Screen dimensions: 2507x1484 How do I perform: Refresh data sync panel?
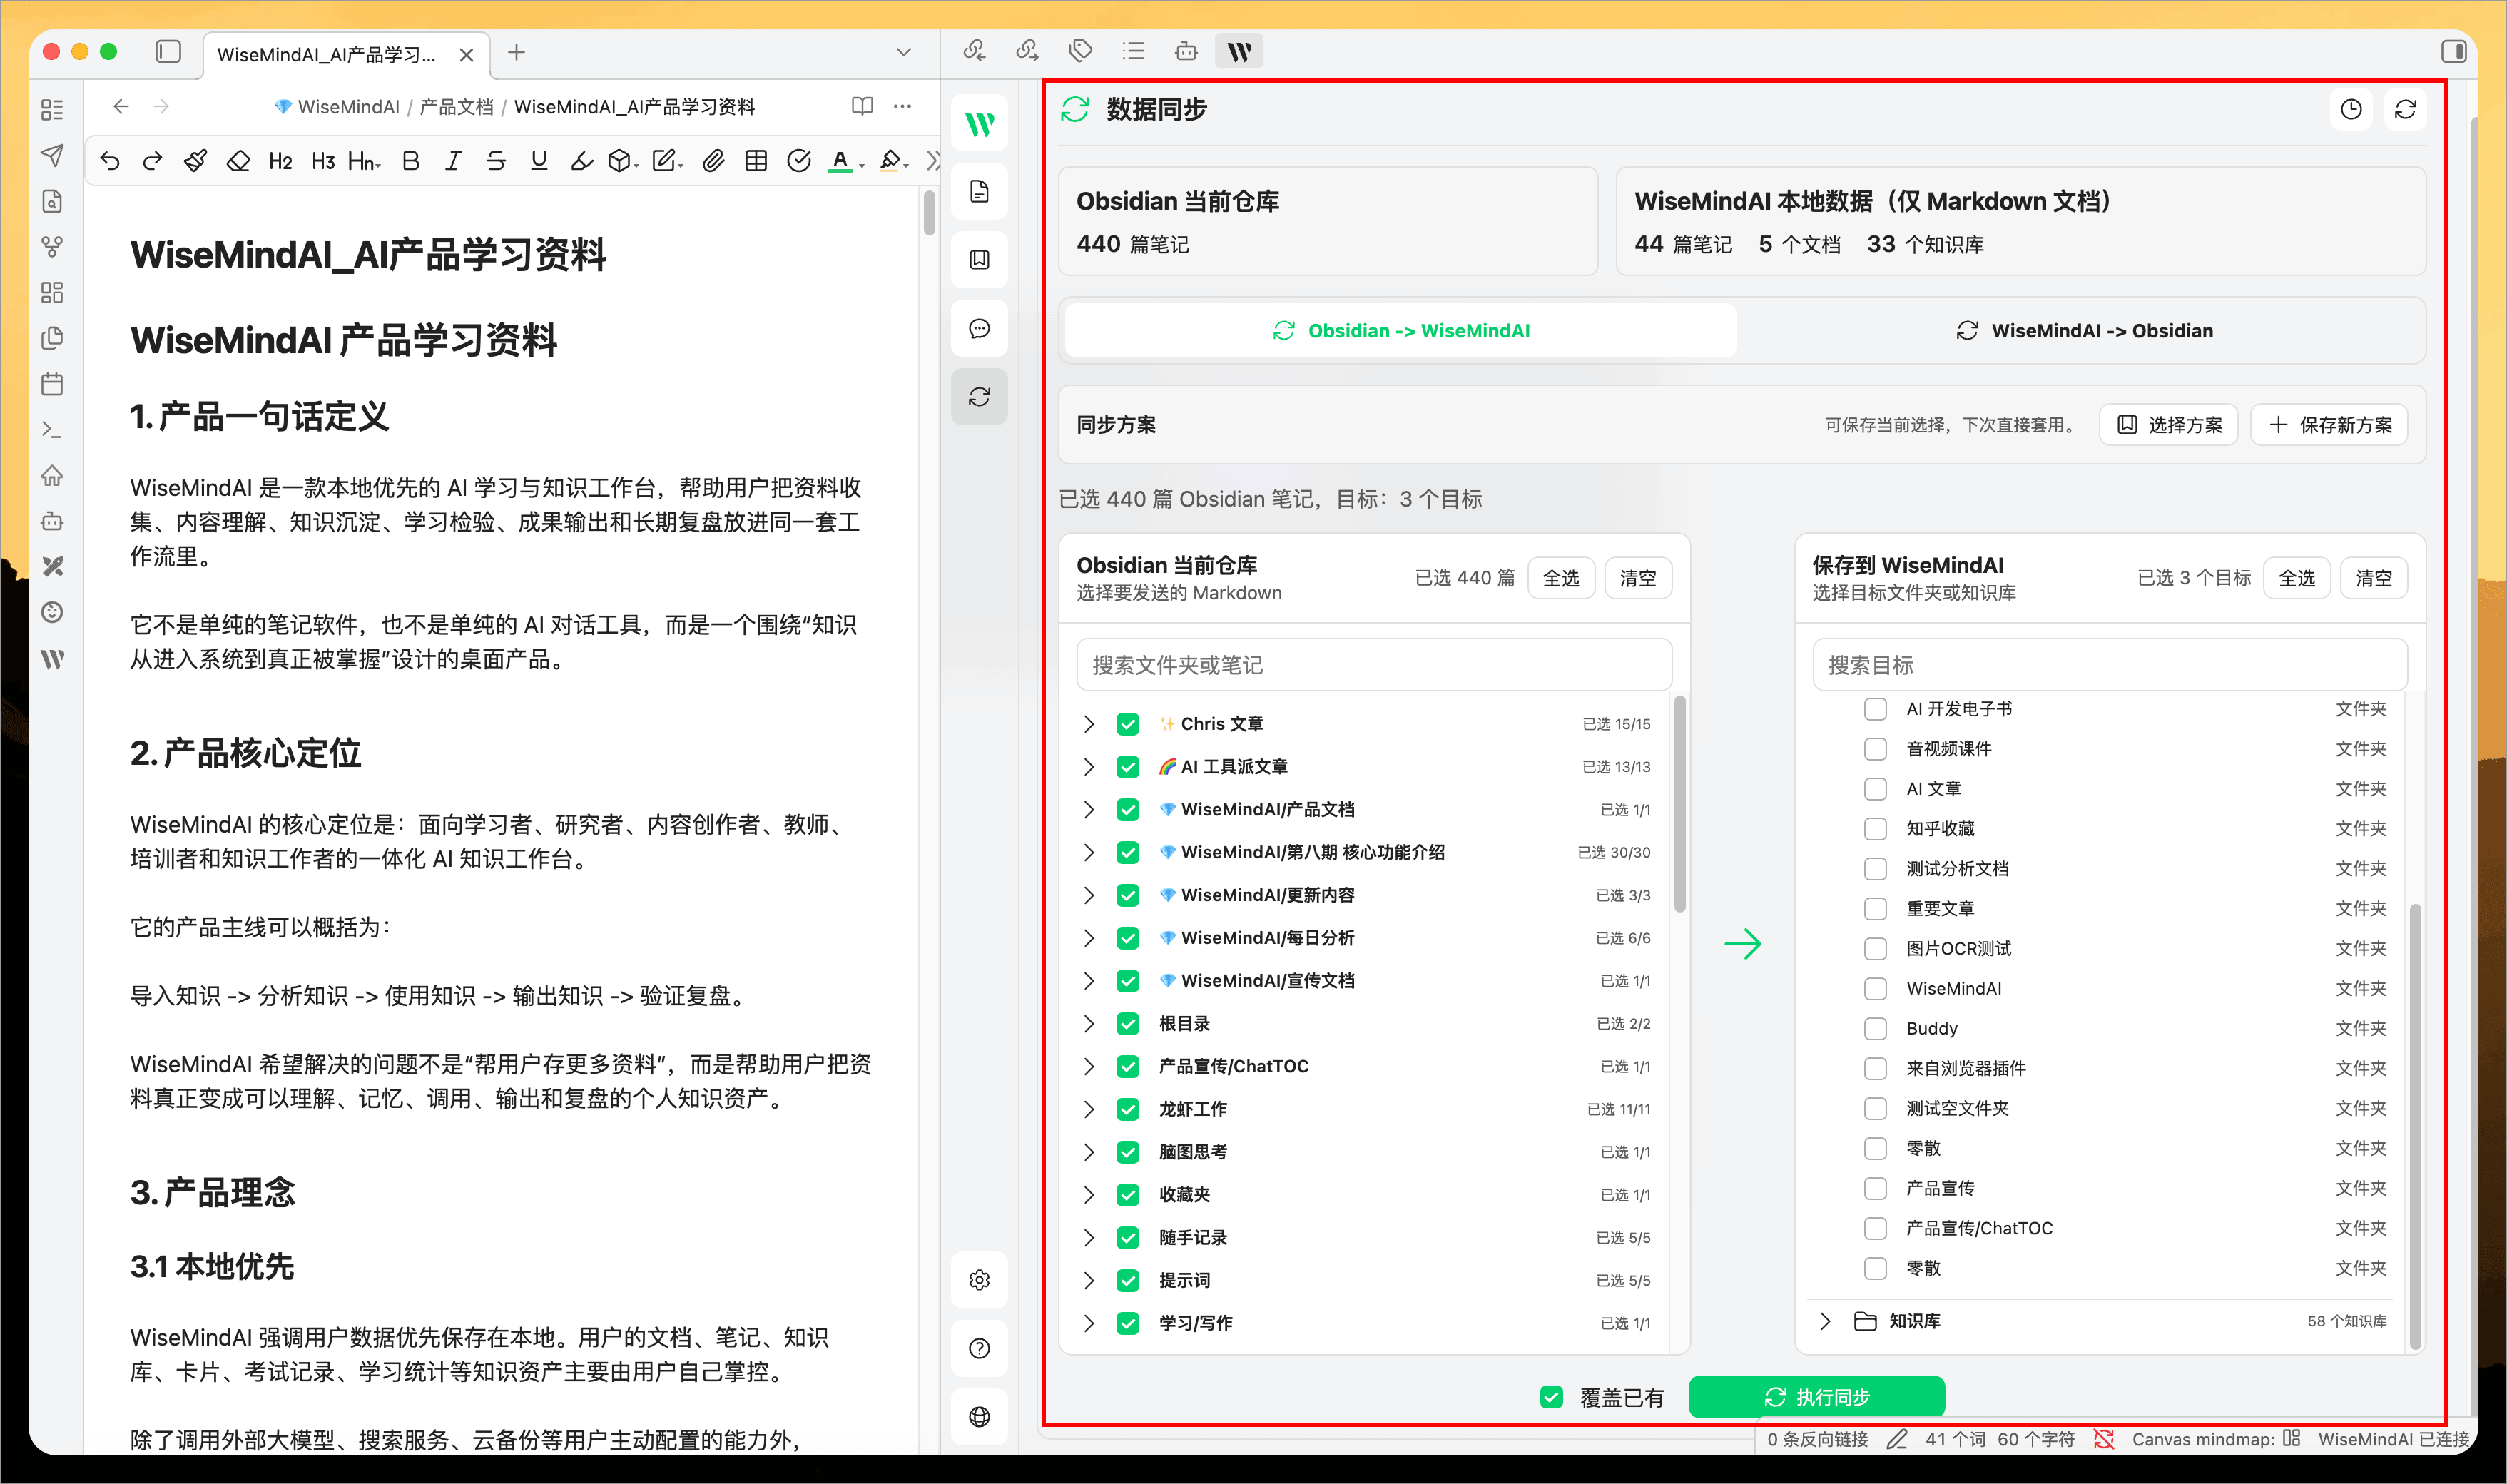(x=2405, y=110)
